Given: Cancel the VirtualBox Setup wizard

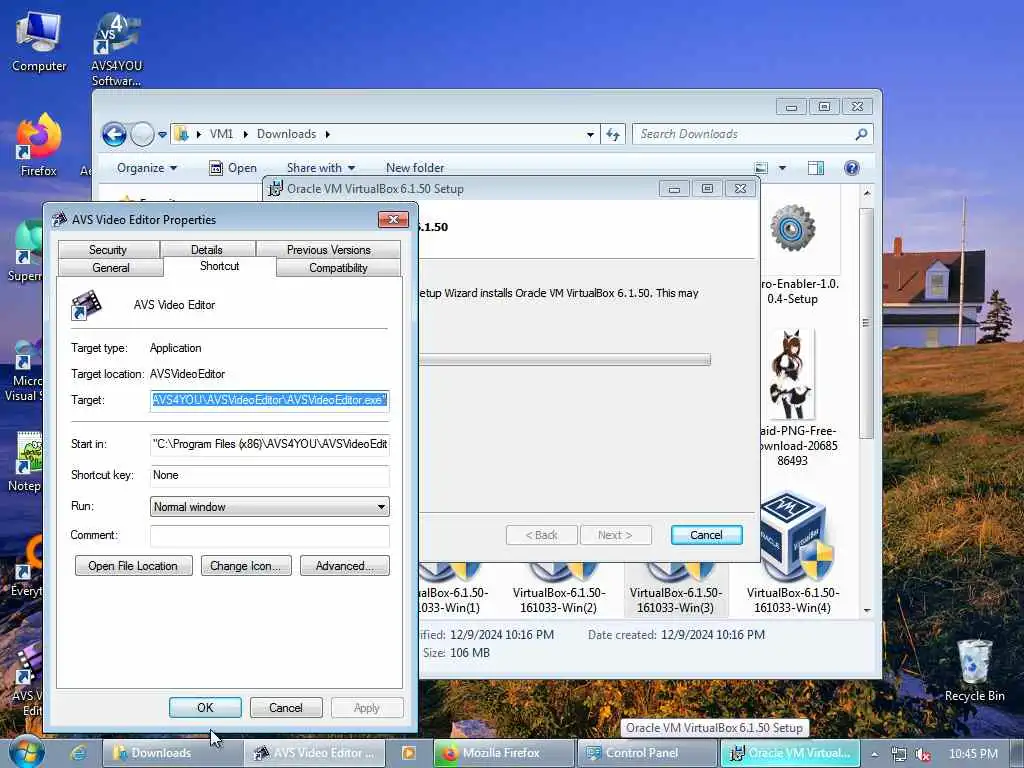Looking at the screenshot, I should tap(707, 536).
